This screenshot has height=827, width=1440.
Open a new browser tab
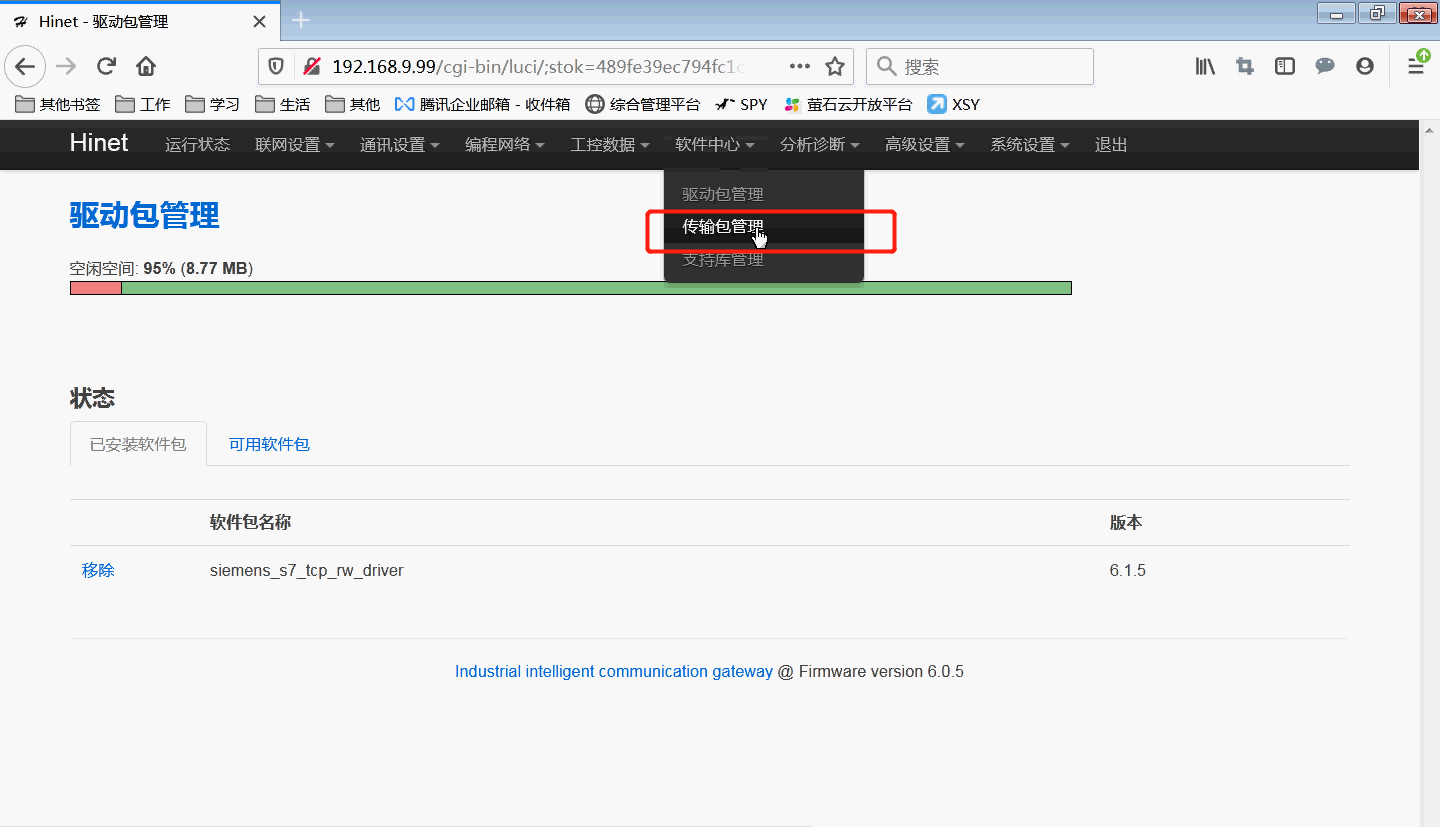[x=301, y=21]
